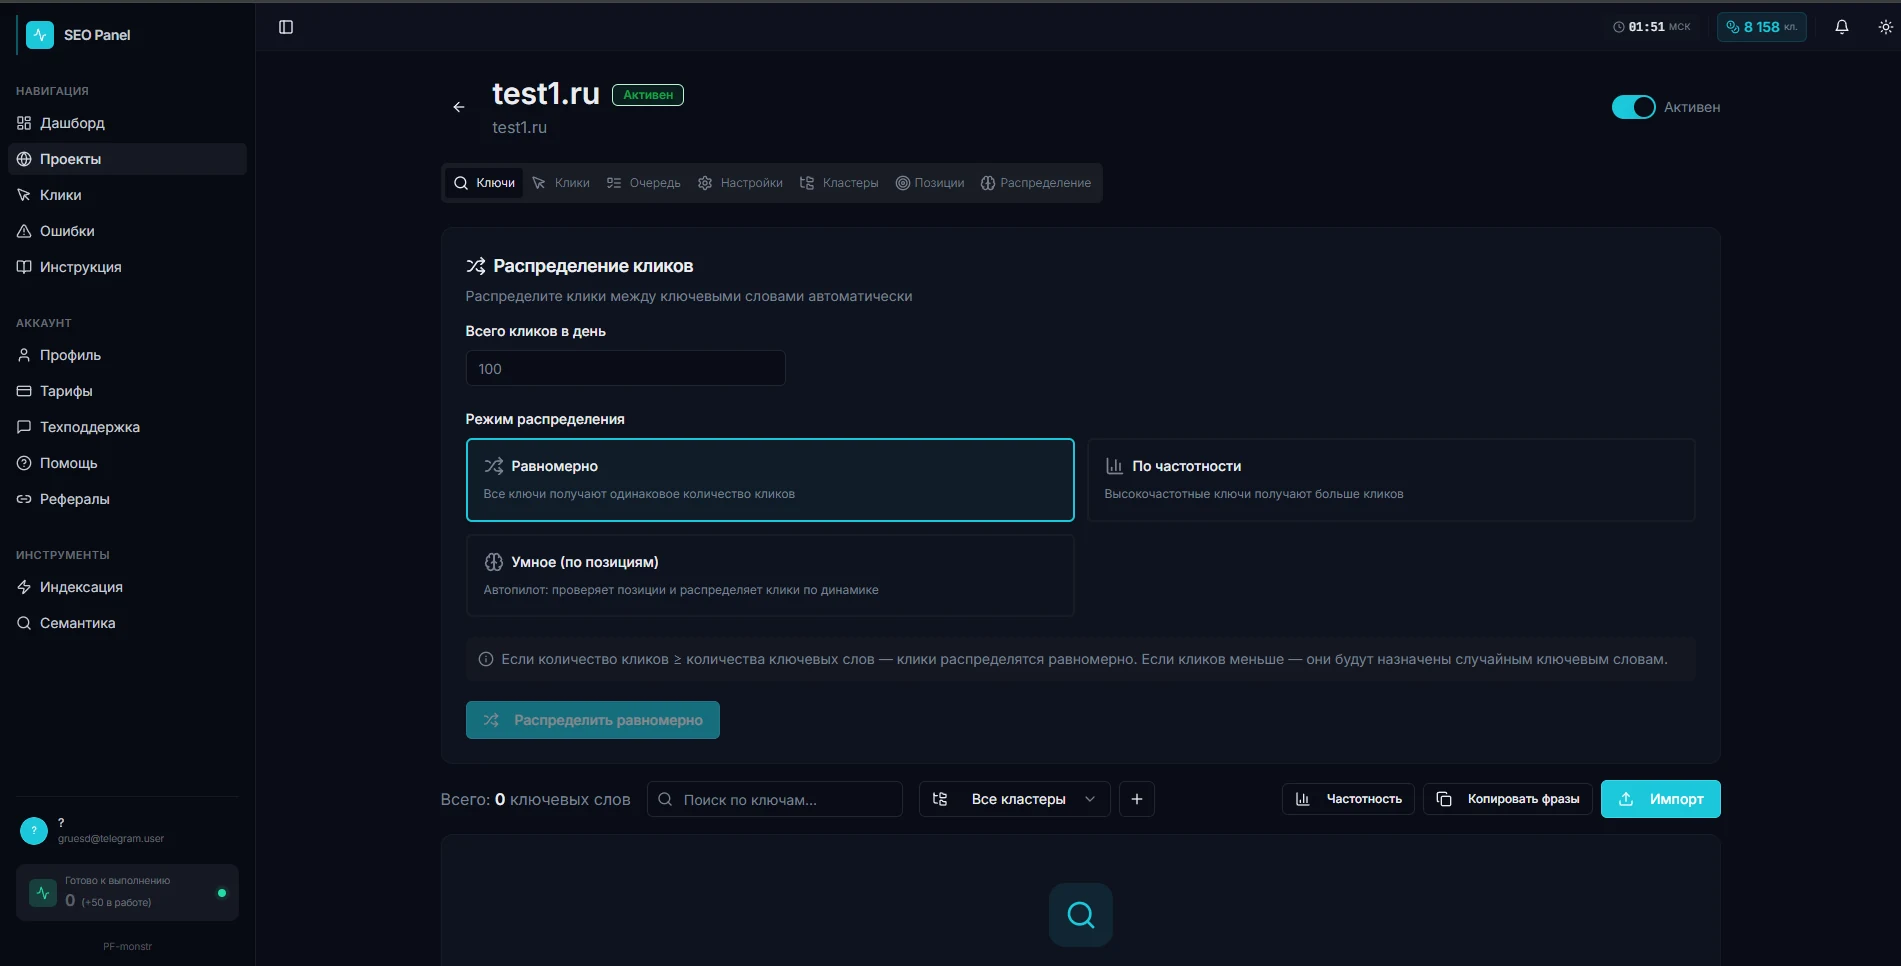Open the Позиции tab
Screen dimensions: 1901x966
(930, 183)
